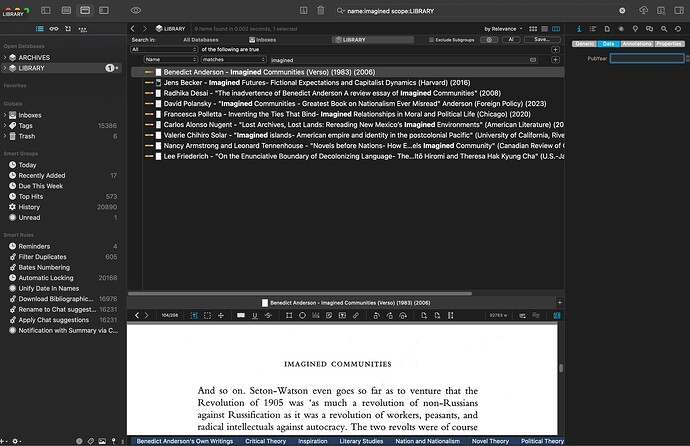The image size is (690, 446).
Task: Set search scope to All Databases
Action: (x=201, y=40)
